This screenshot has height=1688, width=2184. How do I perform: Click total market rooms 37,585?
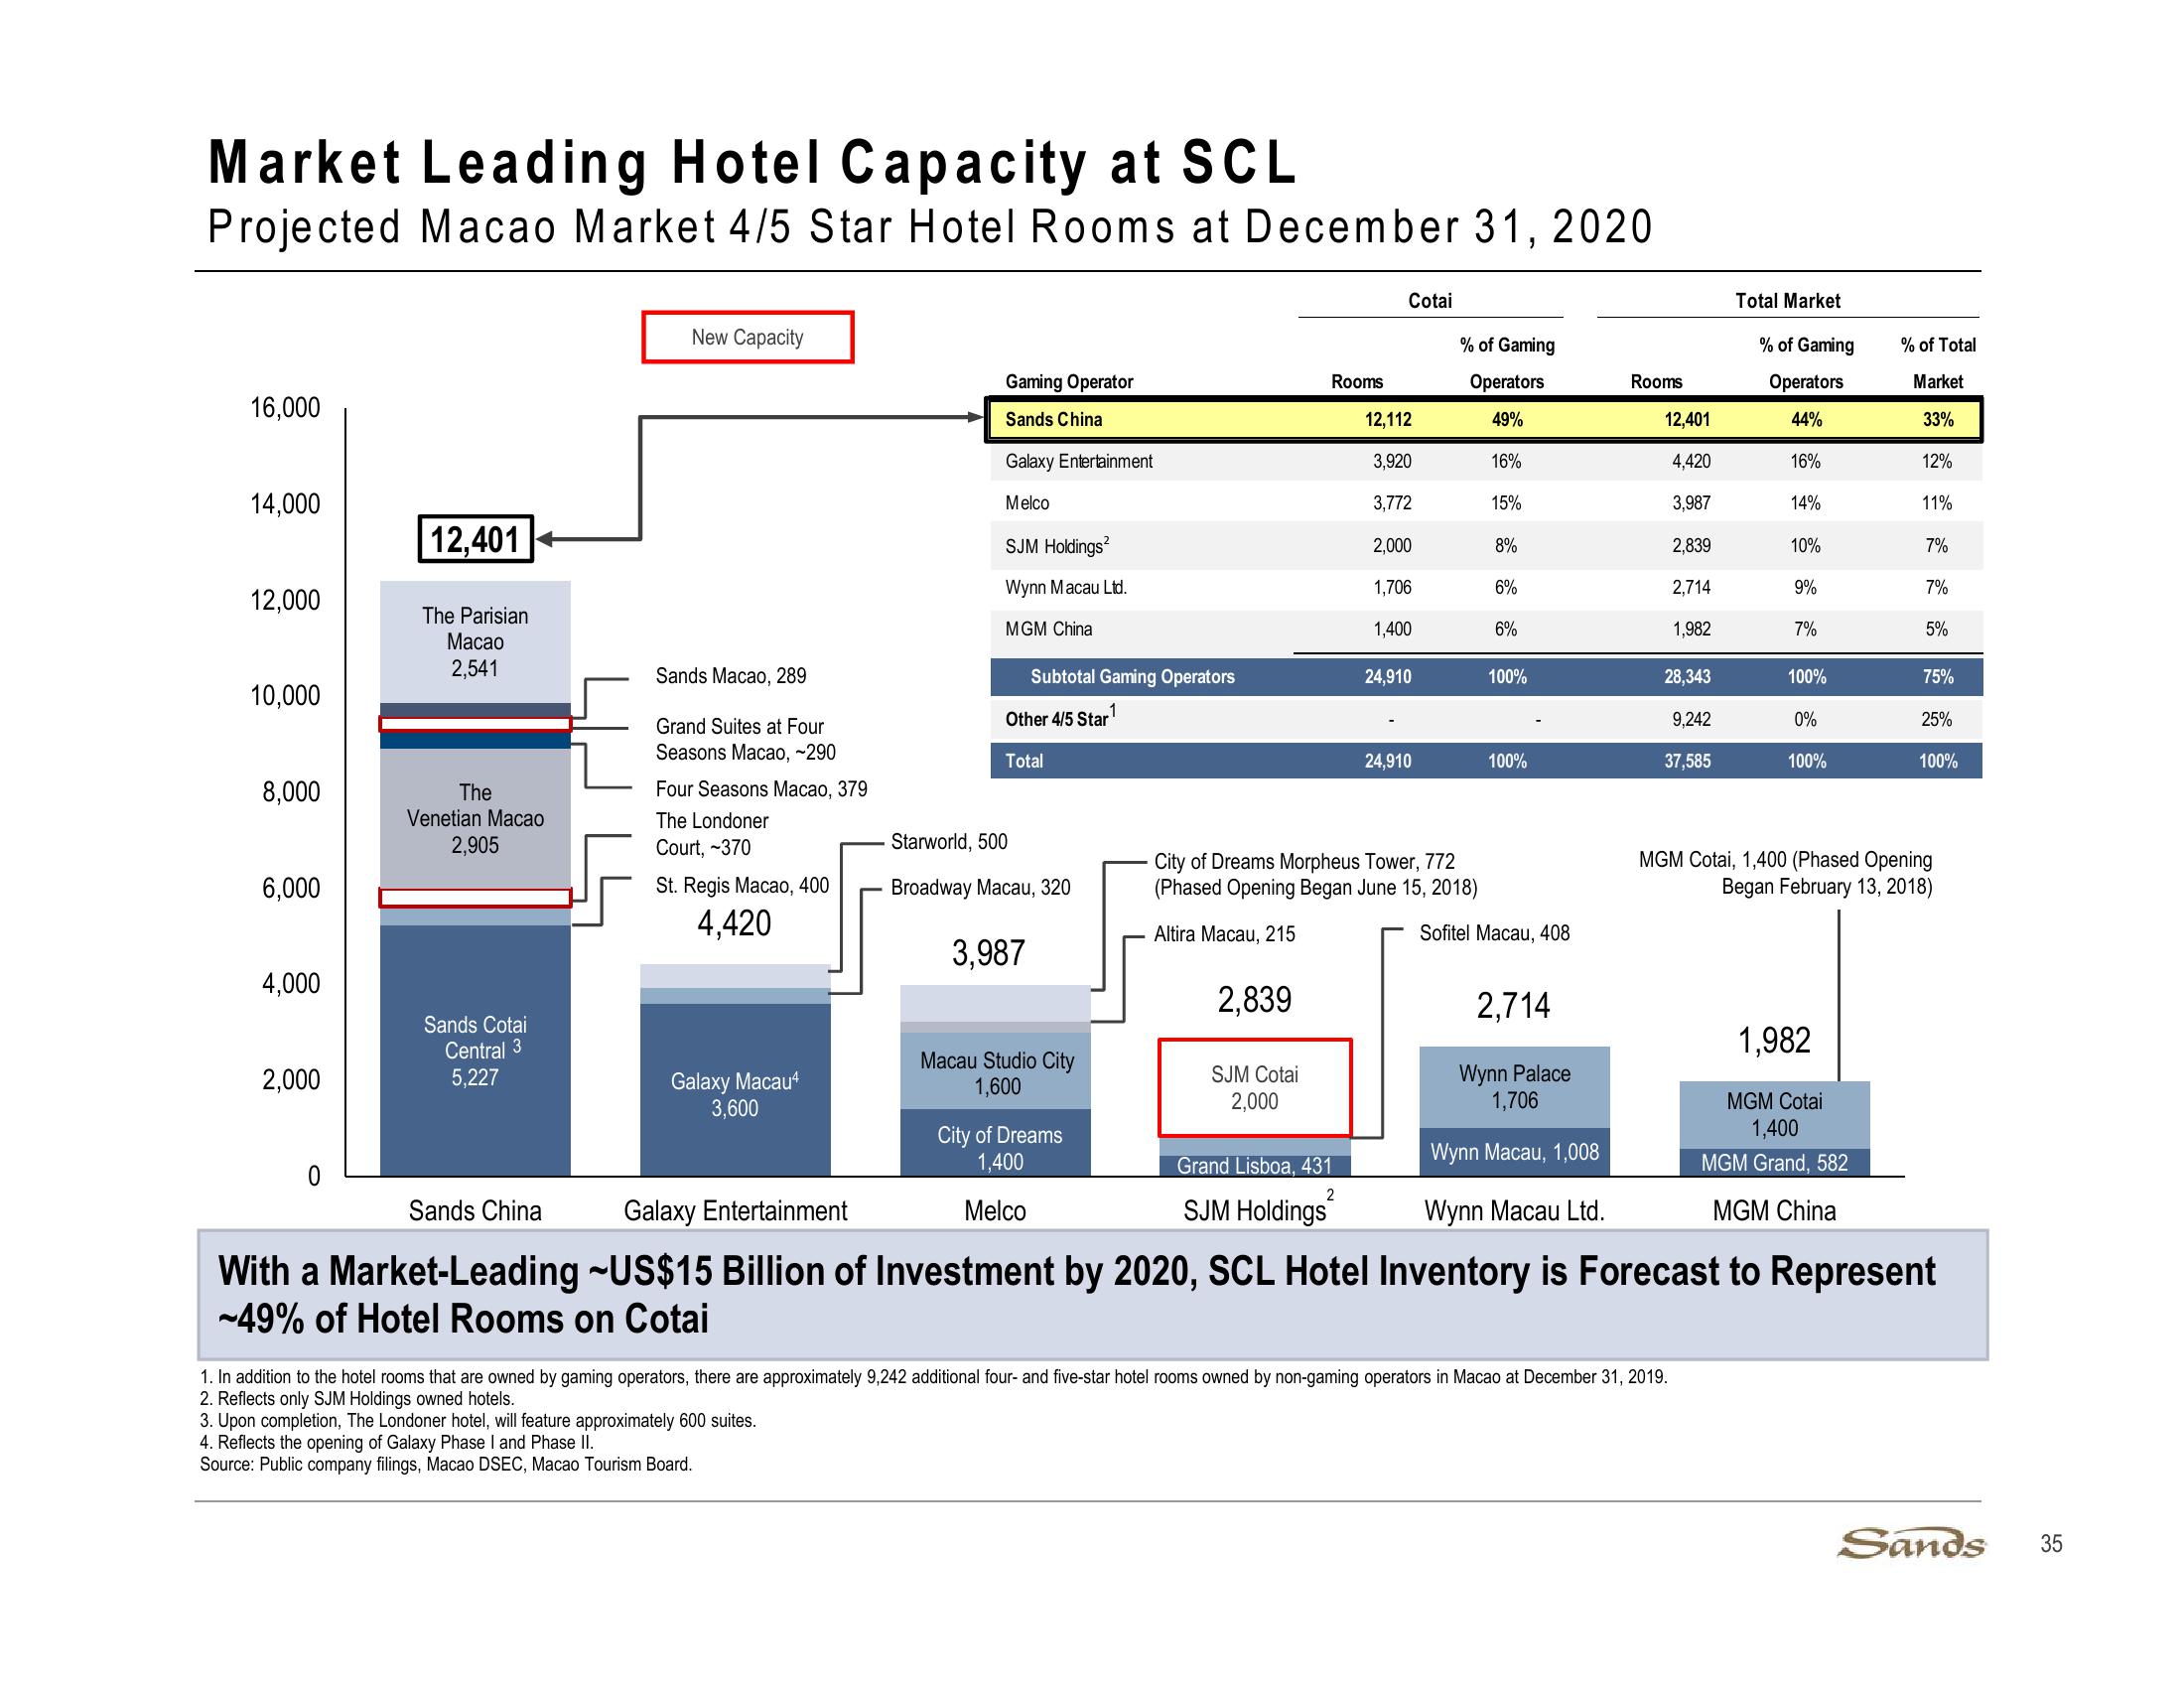pyautogui.click(x=1687, y=761)
